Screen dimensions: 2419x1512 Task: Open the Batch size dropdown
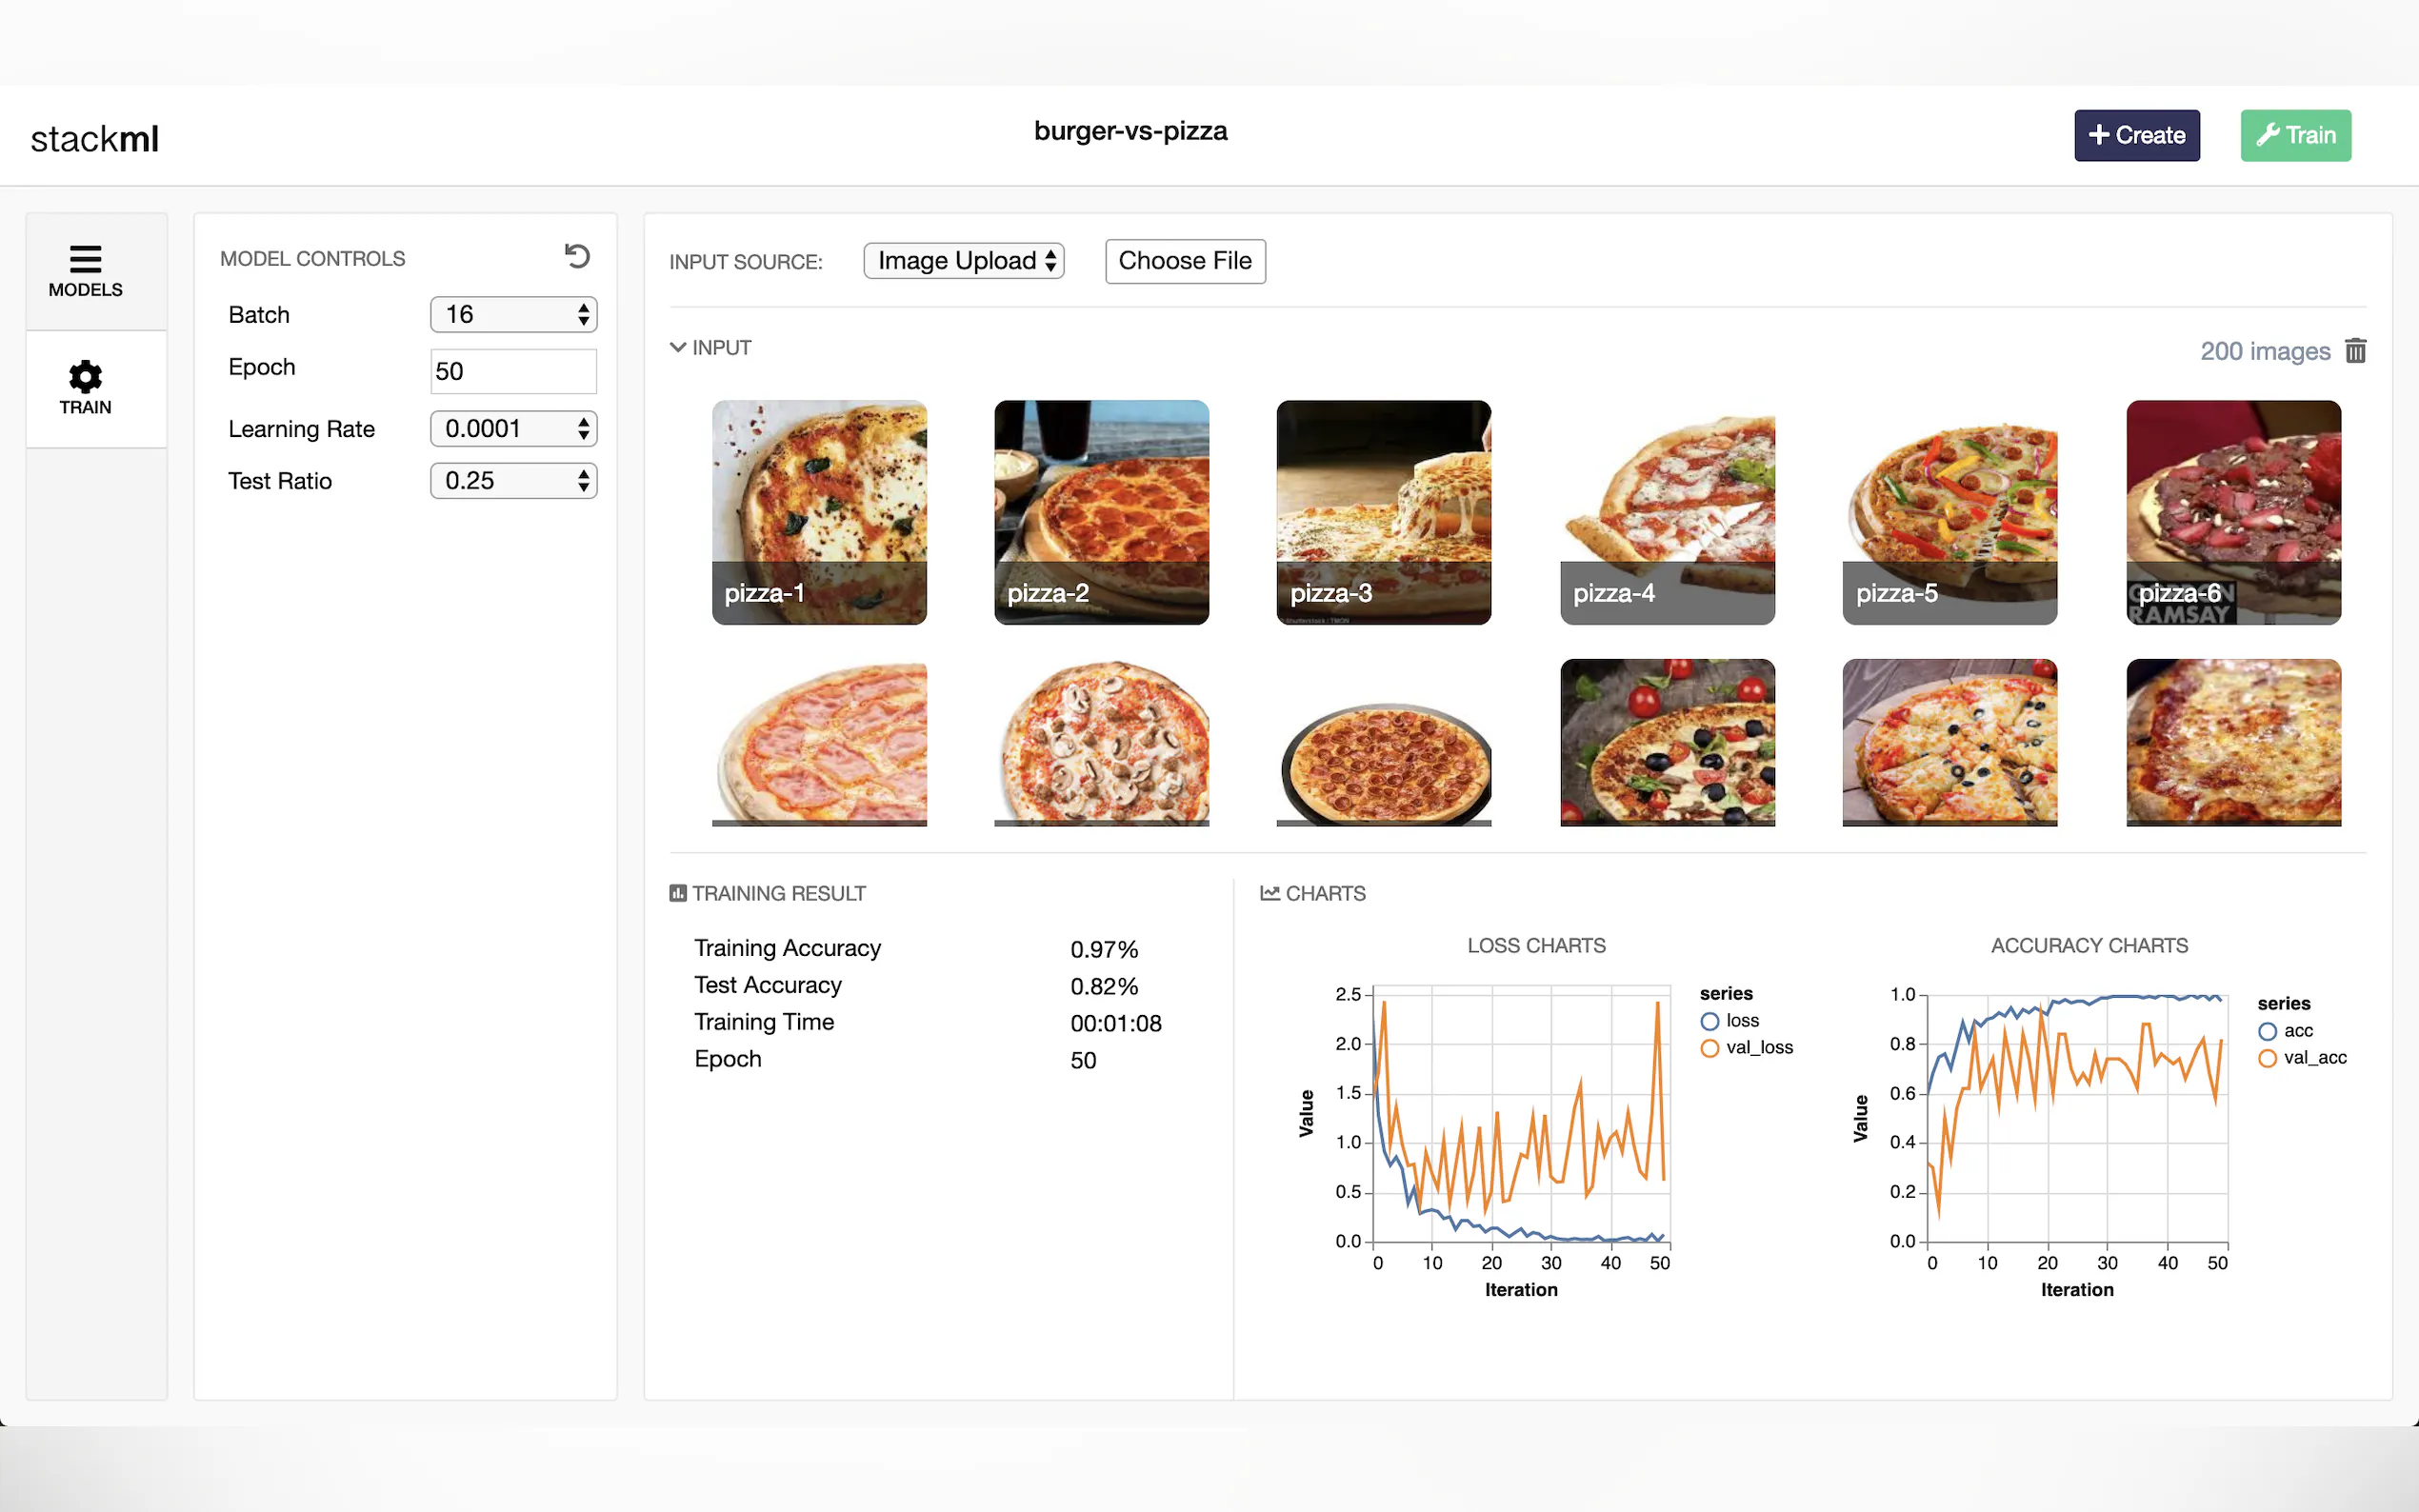point(513,314)
